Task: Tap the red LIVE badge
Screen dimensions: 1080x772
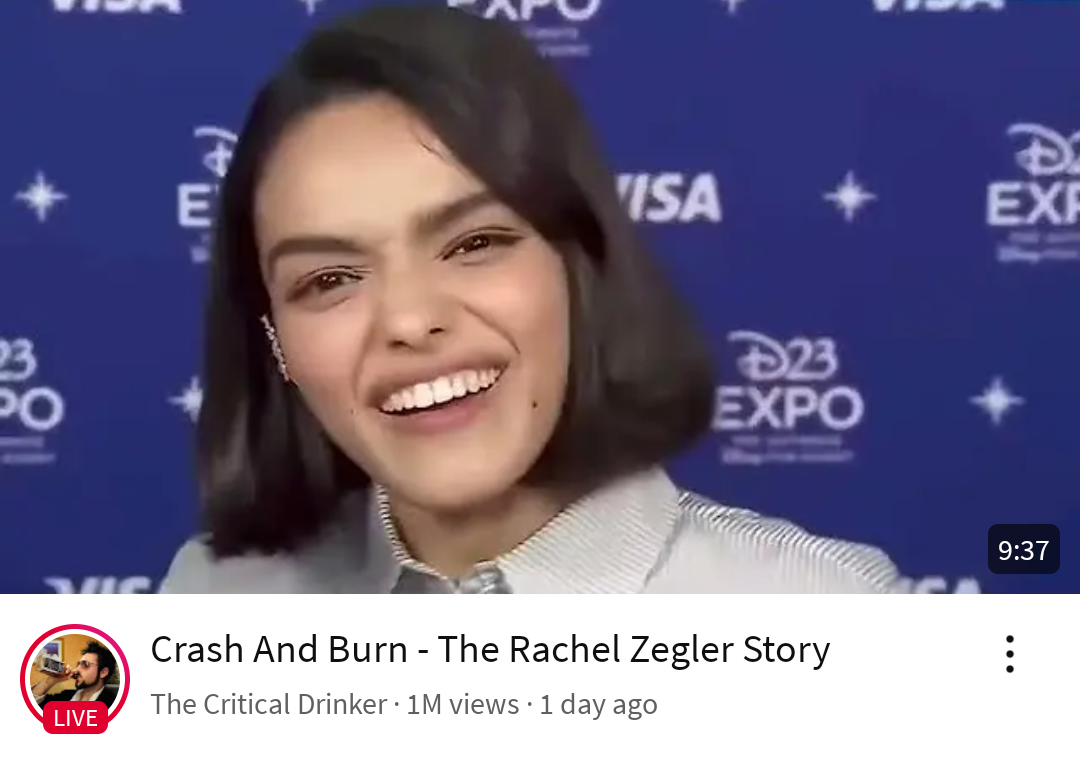Action: (x=75, y=718)
